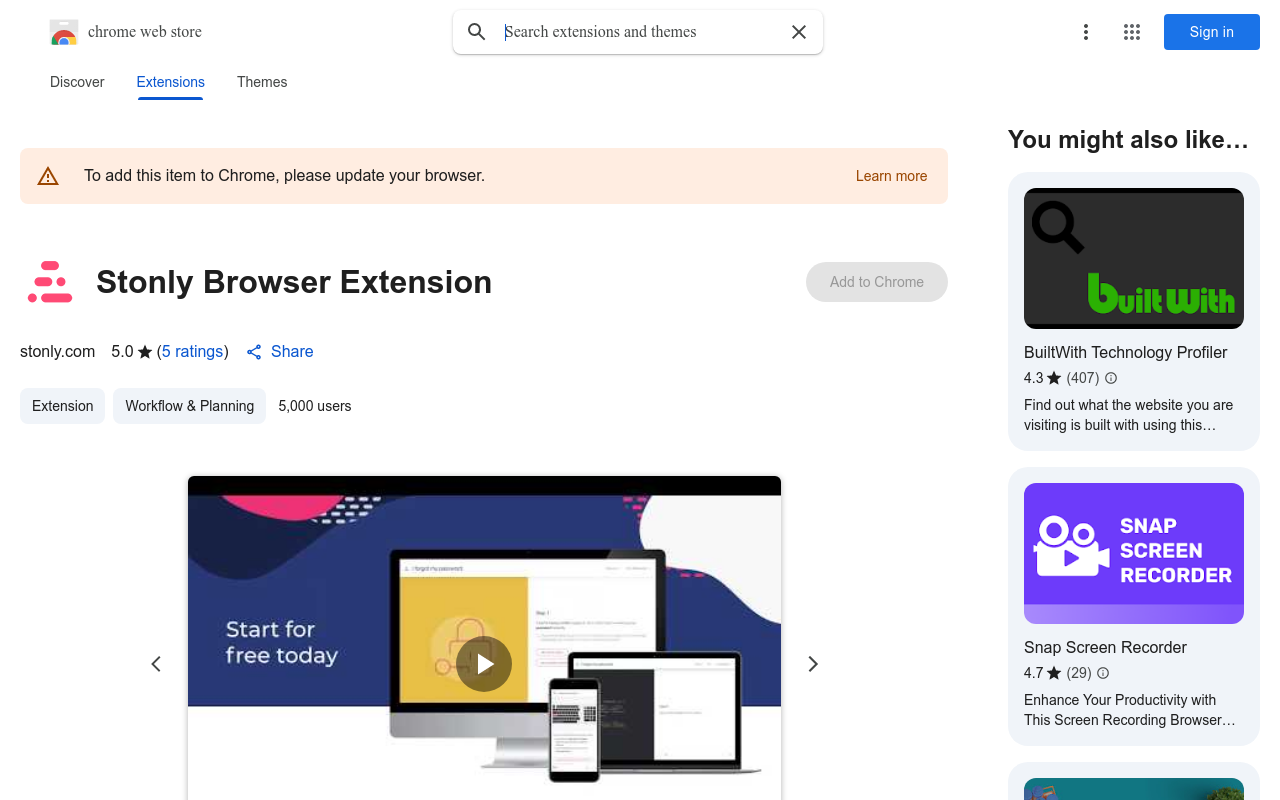Open the three-dot more options menu
1280x800 pixels.
pos(1086,32)
